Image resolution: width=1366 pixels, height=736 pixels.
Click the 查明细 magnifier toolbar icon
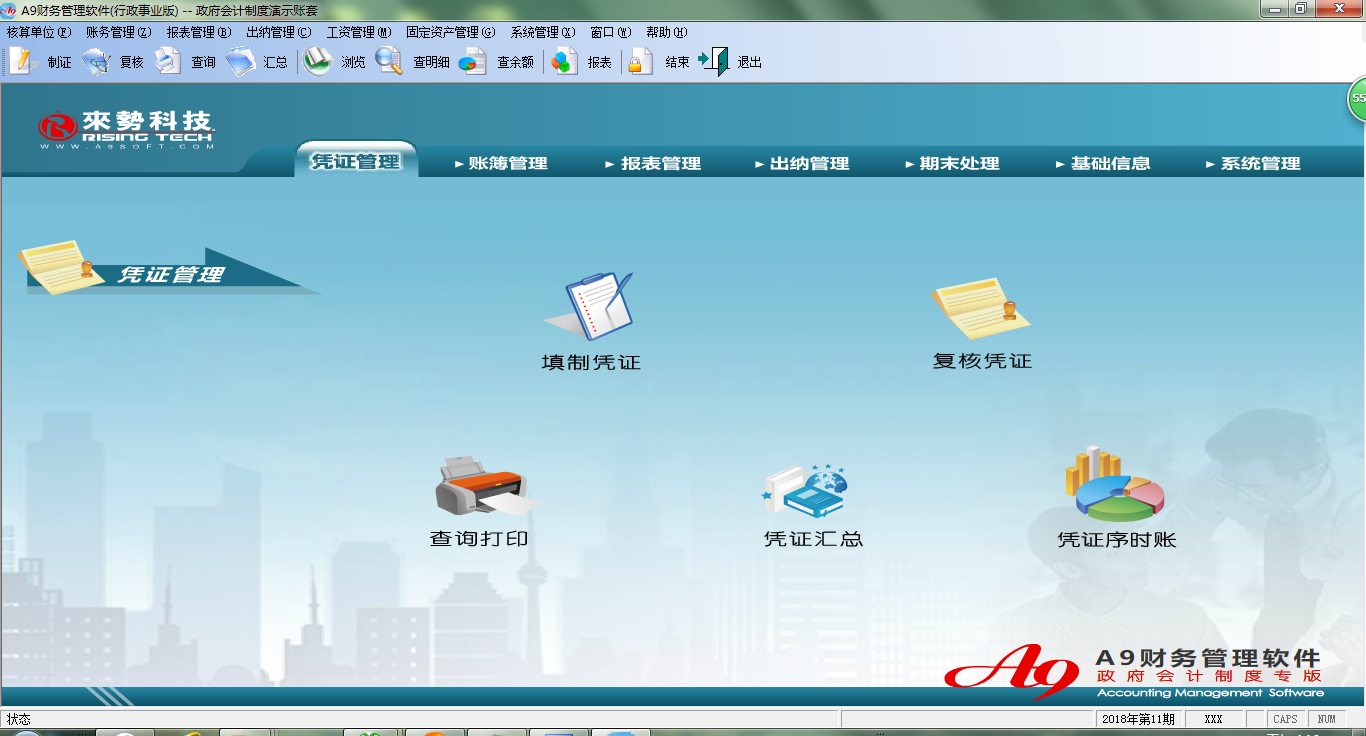(x=389, y=61)
